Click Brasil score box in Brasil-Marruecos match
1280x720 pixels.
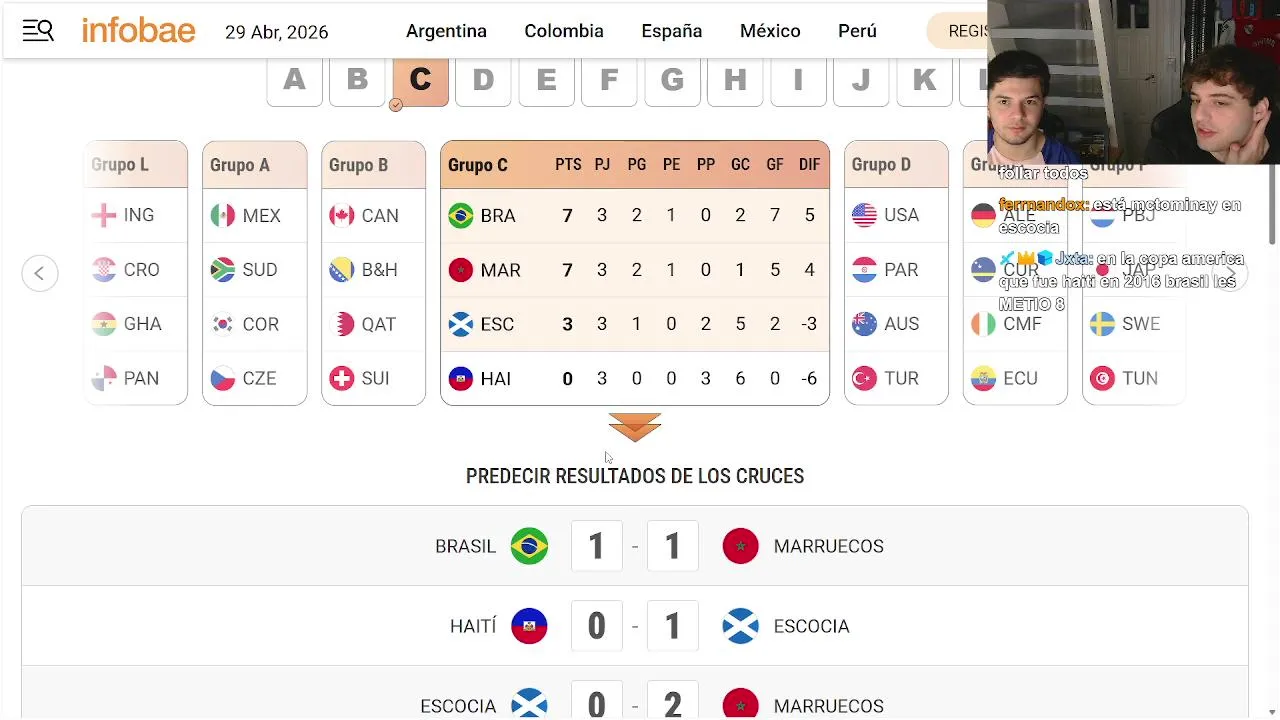click(x=597, y=546)
